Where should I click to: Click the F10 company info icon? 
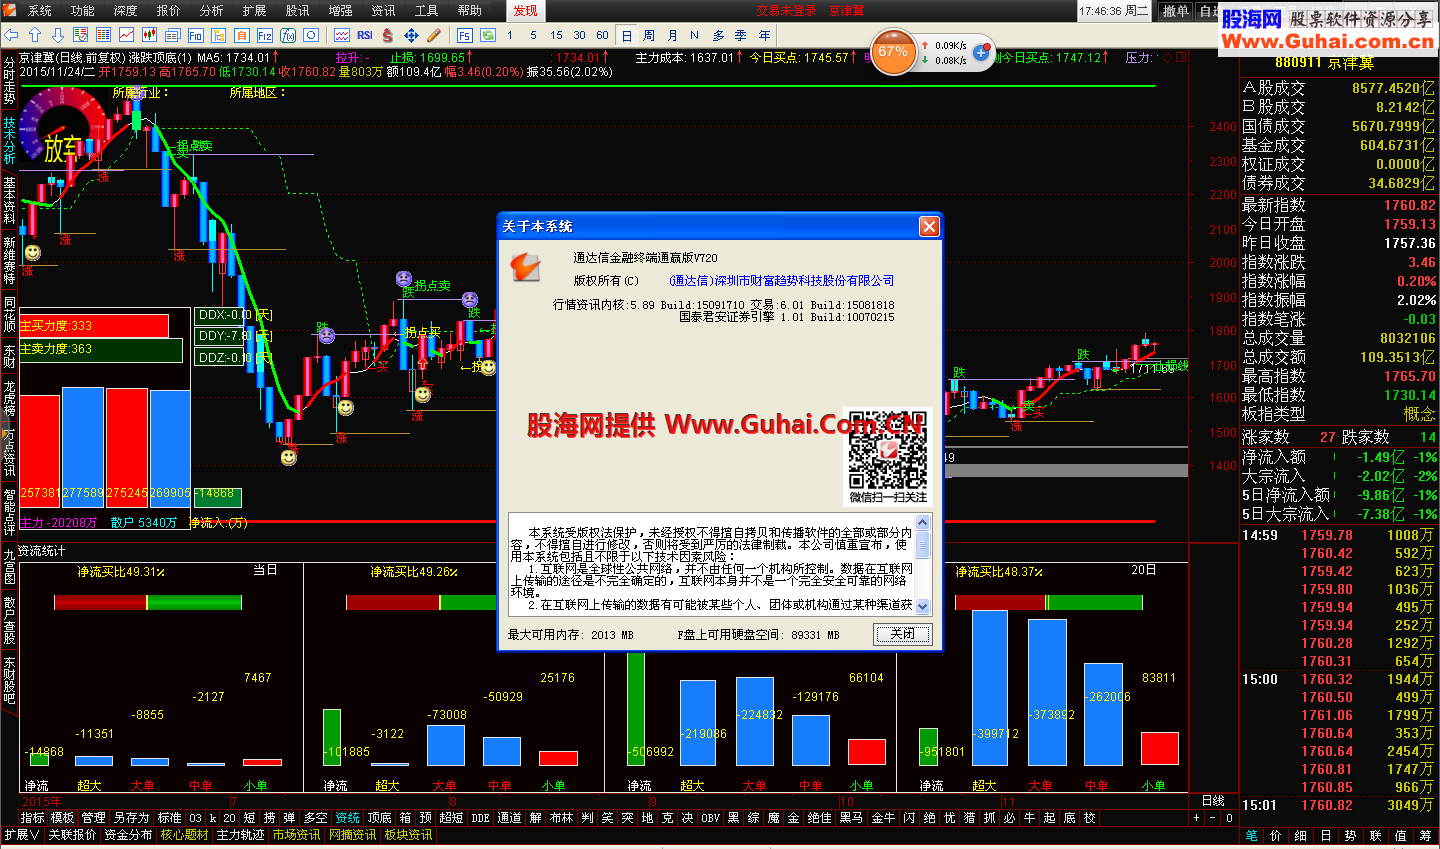click(196, 35)
